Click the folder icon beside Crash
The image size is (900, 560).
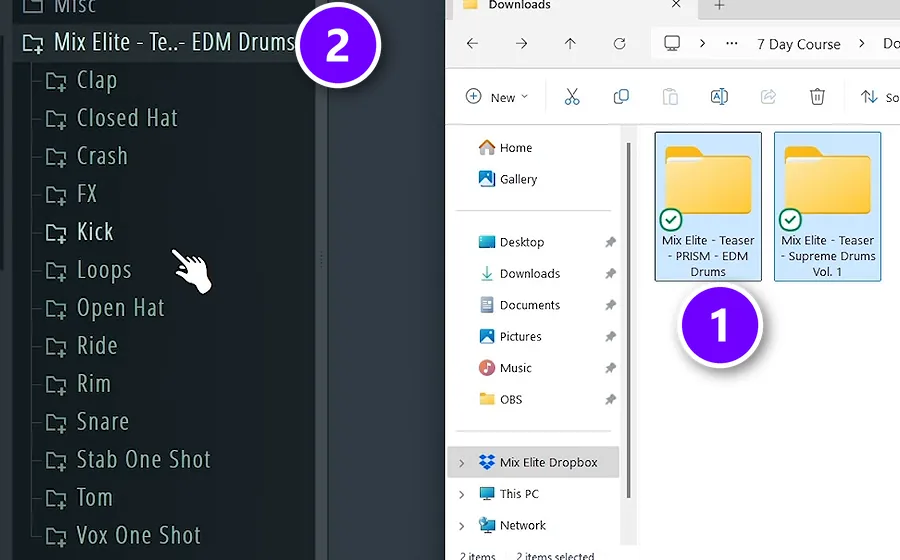click(56, 158)
